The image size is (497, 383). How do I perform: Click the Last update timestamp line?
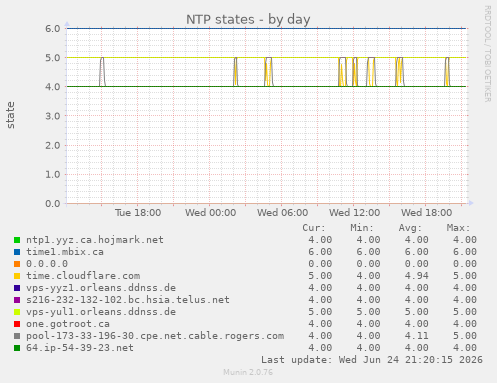(372, 360)
